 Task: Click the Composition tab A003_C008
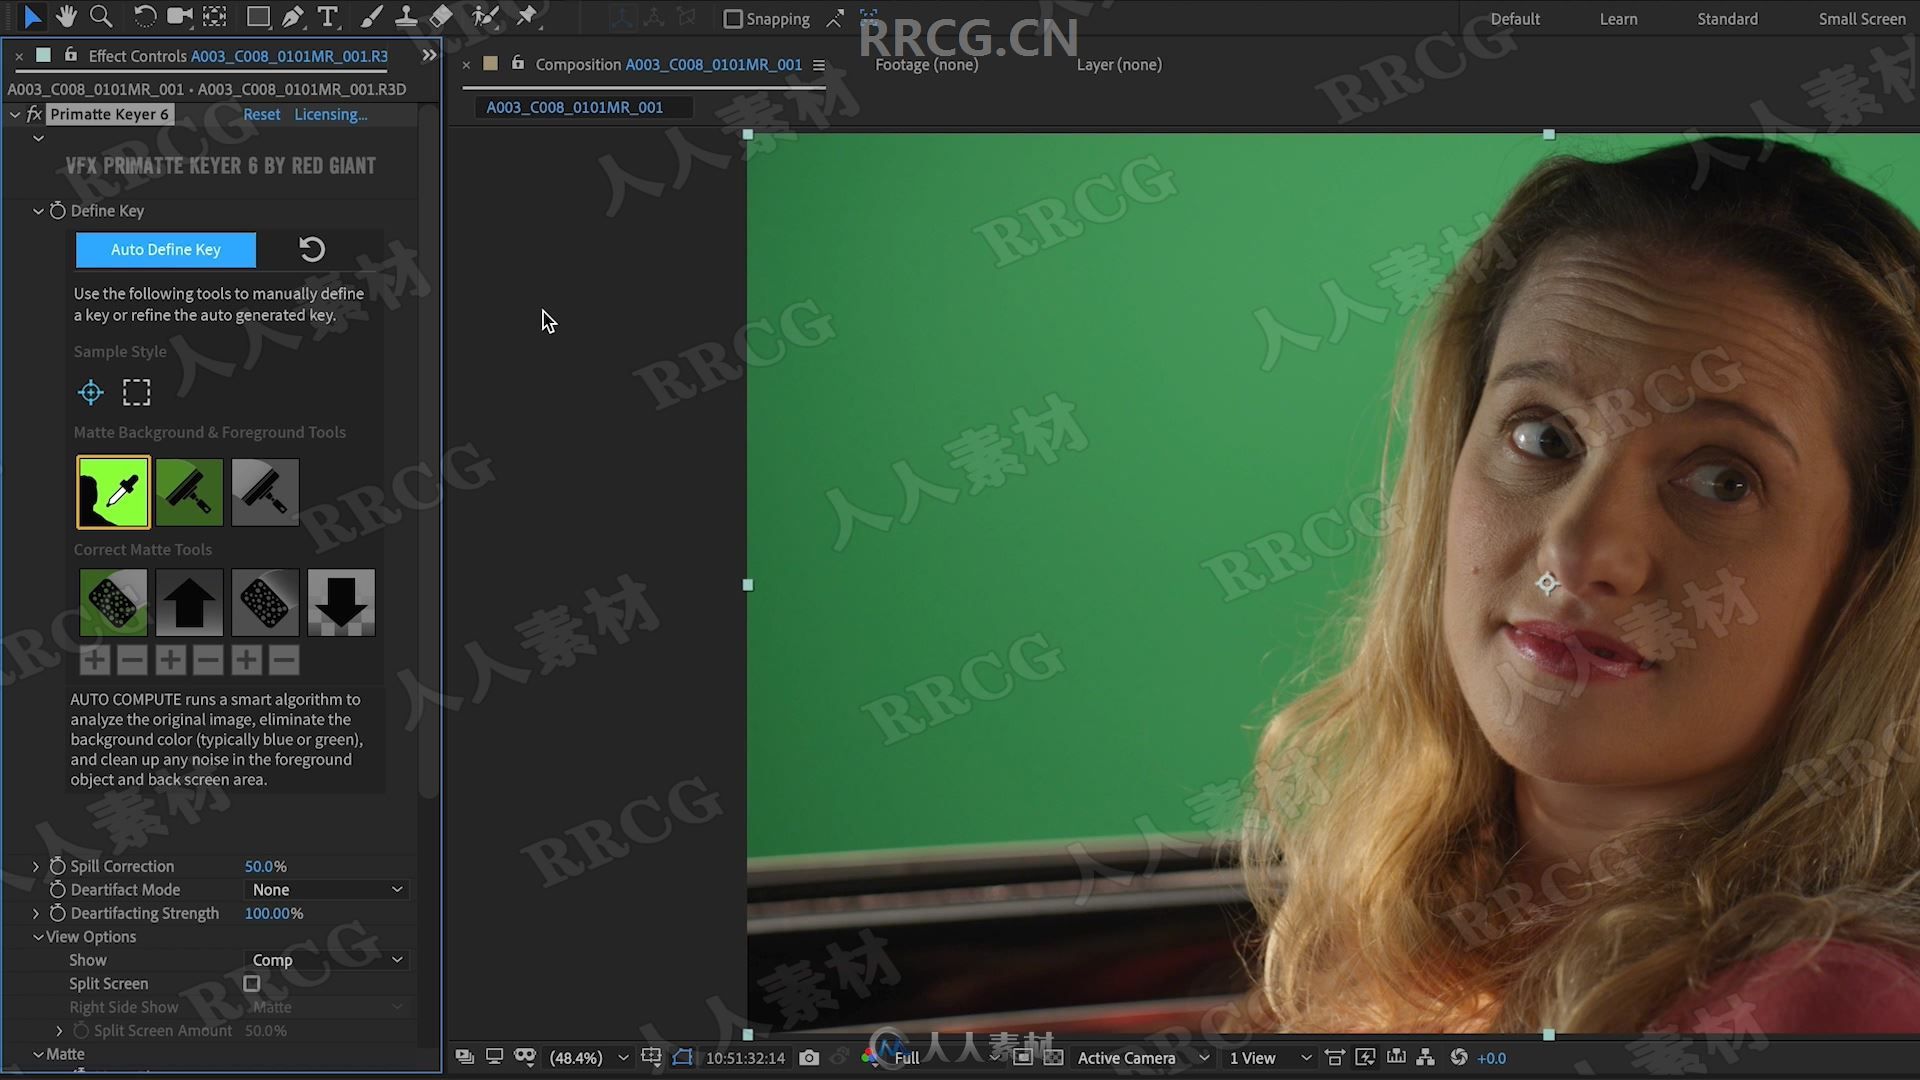click(669, 63)
